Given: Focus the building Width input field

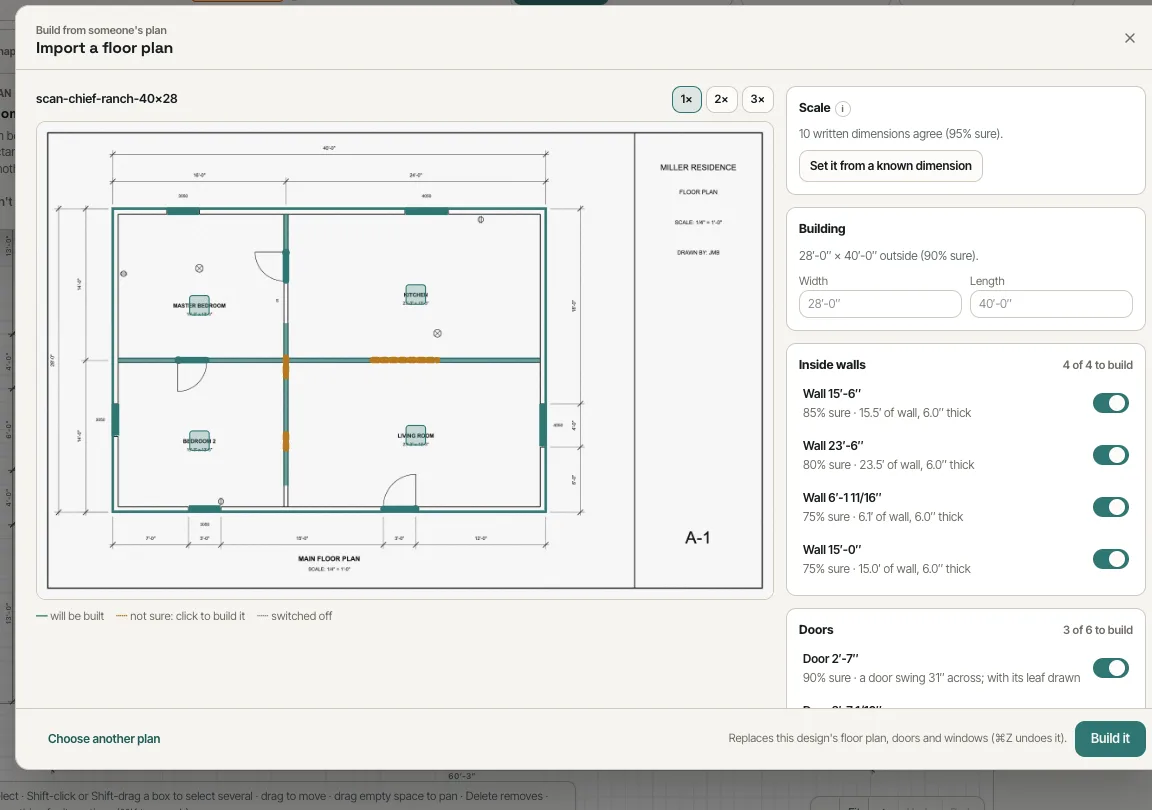Looking at the screenshot, I should [879, 304].
